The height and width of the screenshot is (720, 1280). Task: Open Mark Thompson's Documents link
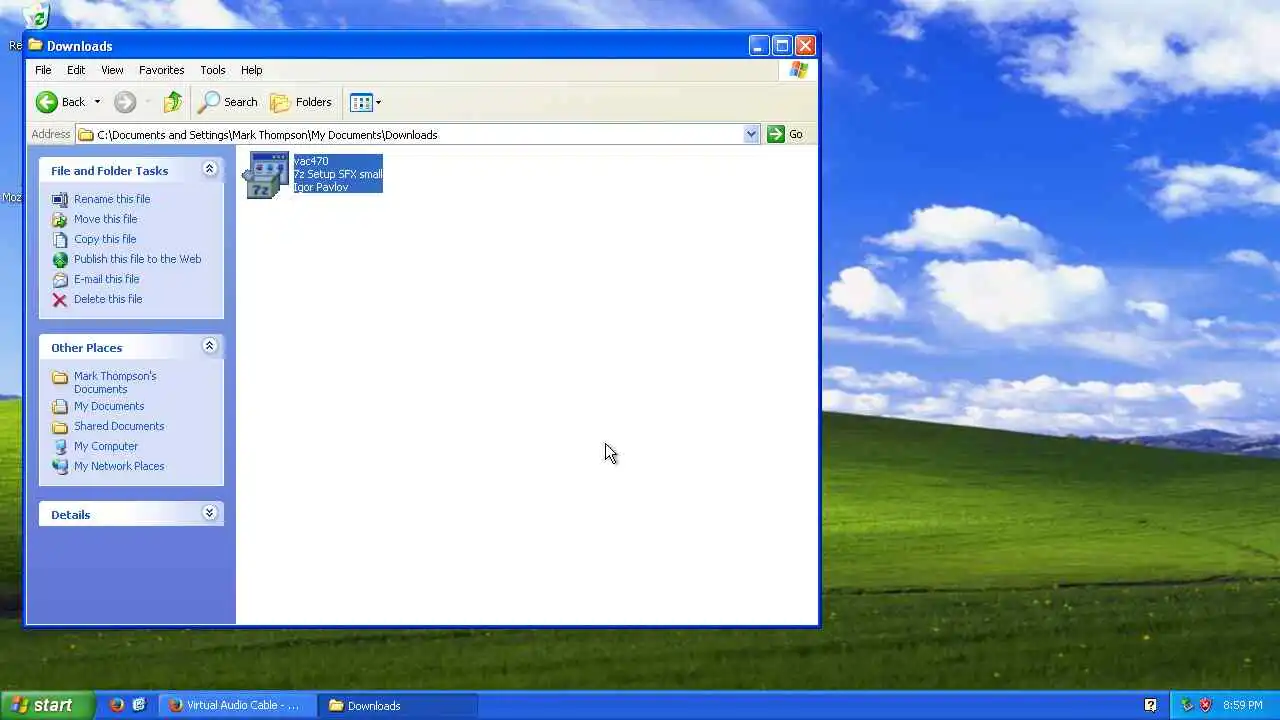point(115,382)
